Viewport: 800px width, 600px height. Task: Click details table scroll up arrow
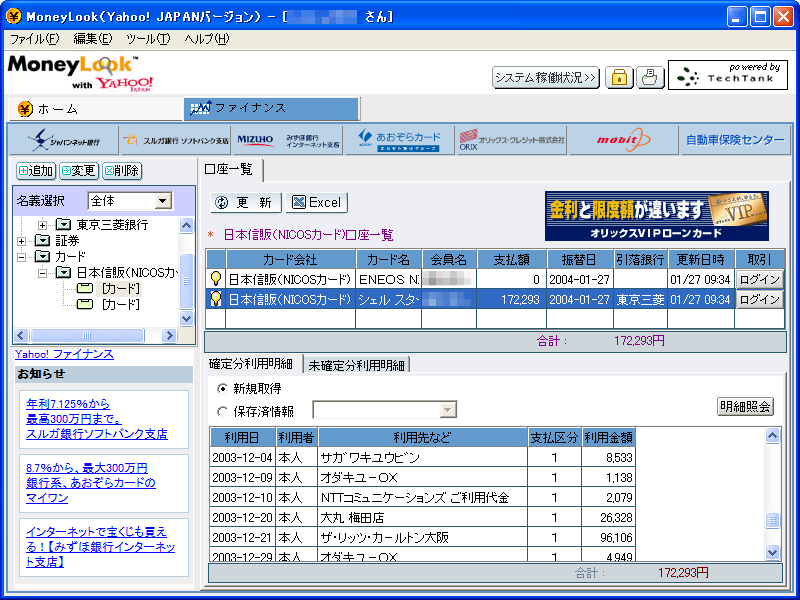click(772, 436)
